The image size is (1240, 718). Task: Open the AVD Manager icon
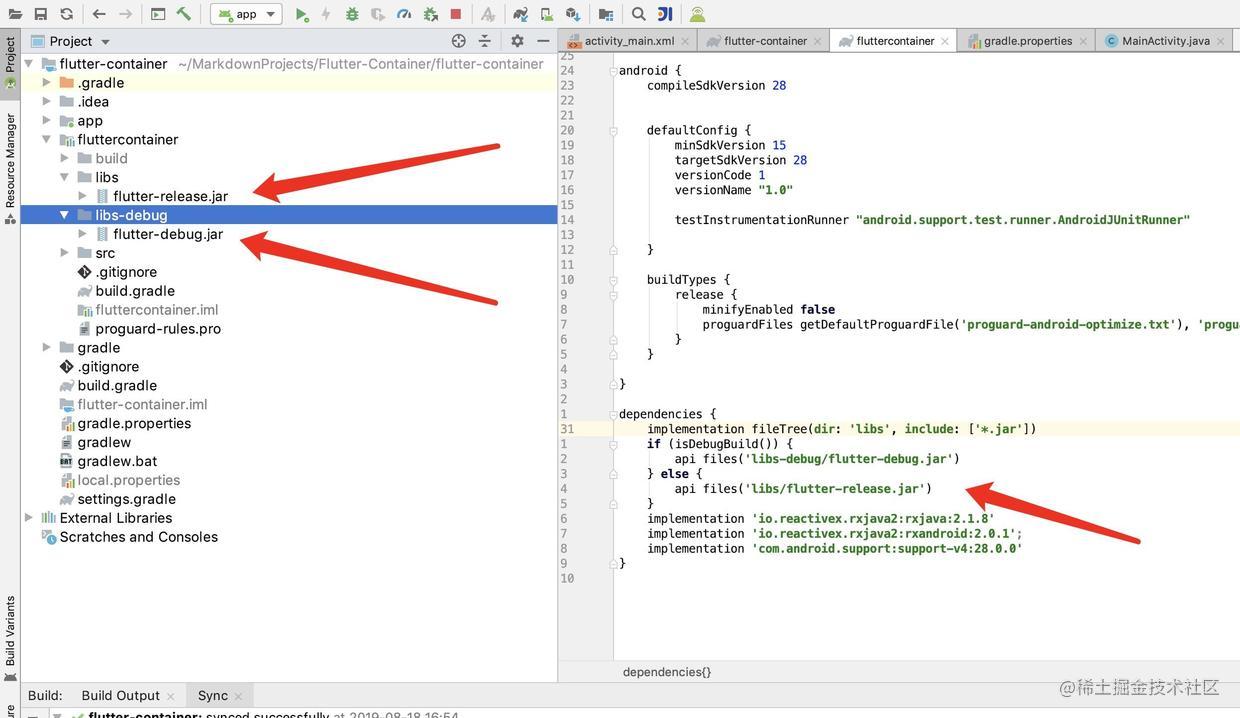tap(546, 14)
